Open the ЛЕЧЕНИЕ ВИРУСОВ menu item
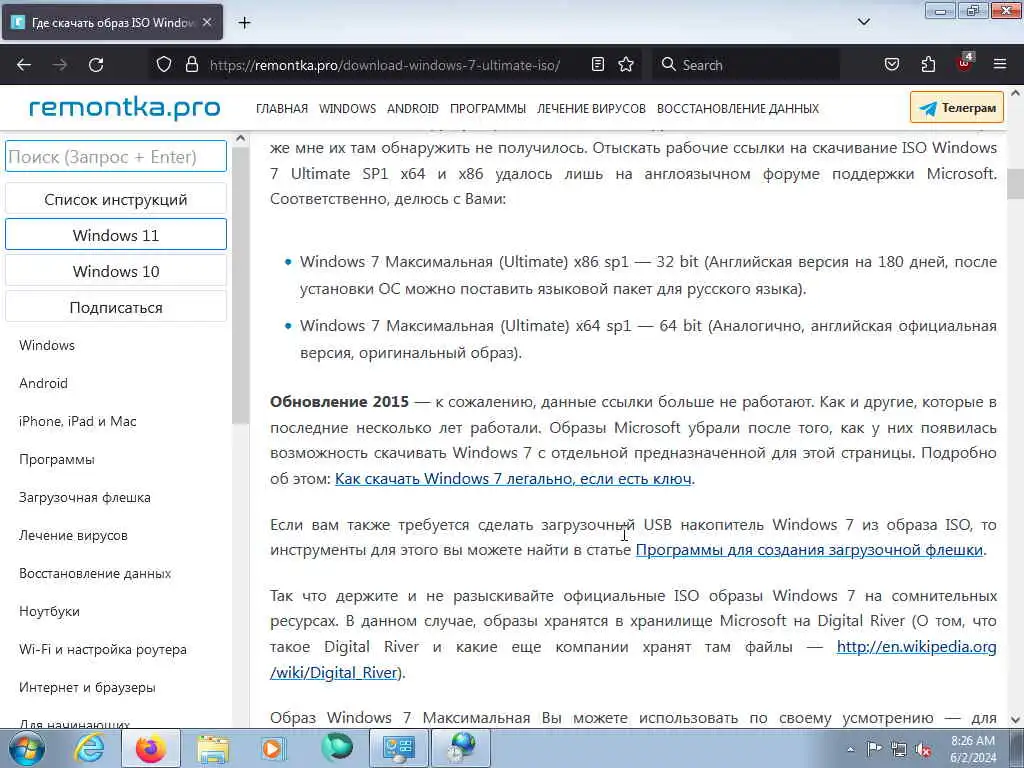The image size is (1024, 768). coord(591,109)
